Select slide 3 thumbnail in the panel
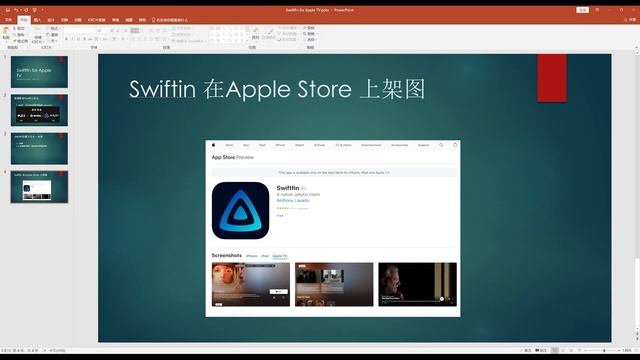 (x=39, y=149)
